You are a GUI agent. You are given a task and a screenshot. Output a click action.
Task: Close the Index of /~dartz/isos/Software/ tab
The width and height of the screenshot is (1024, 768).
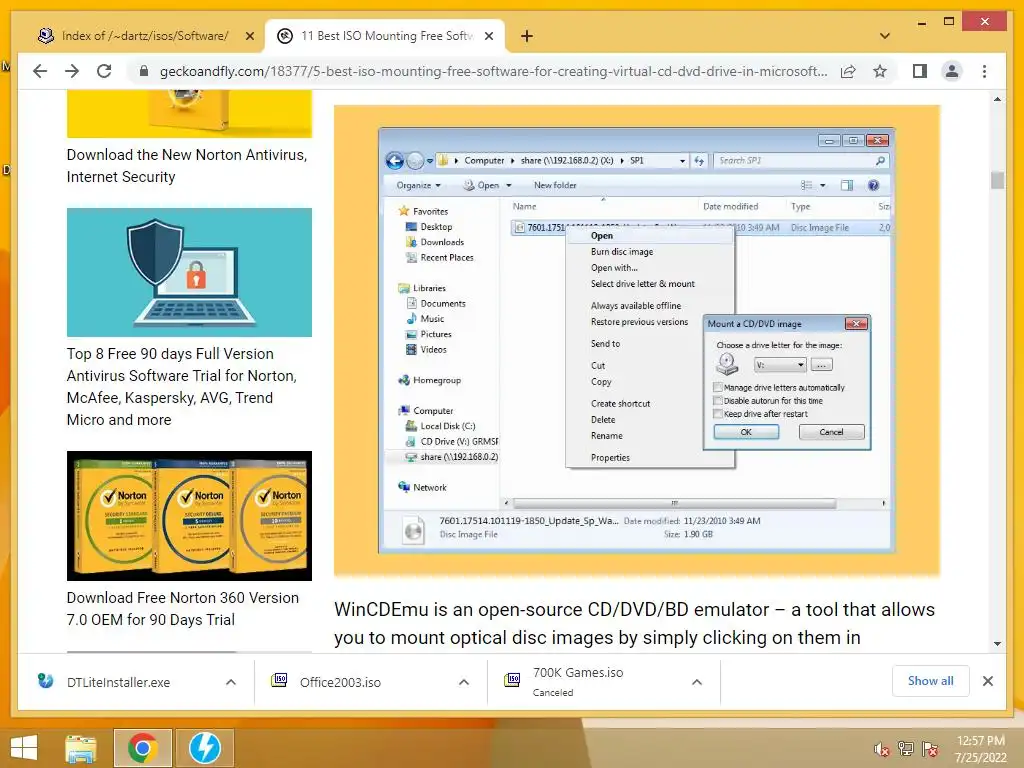tap(249, 36)
